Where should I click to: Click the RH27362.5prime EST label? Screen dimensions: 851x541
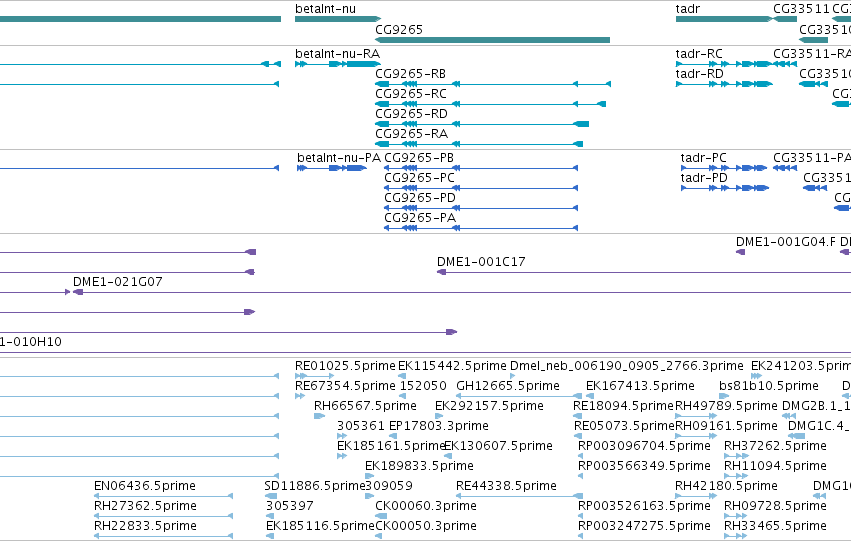point(145,507)
